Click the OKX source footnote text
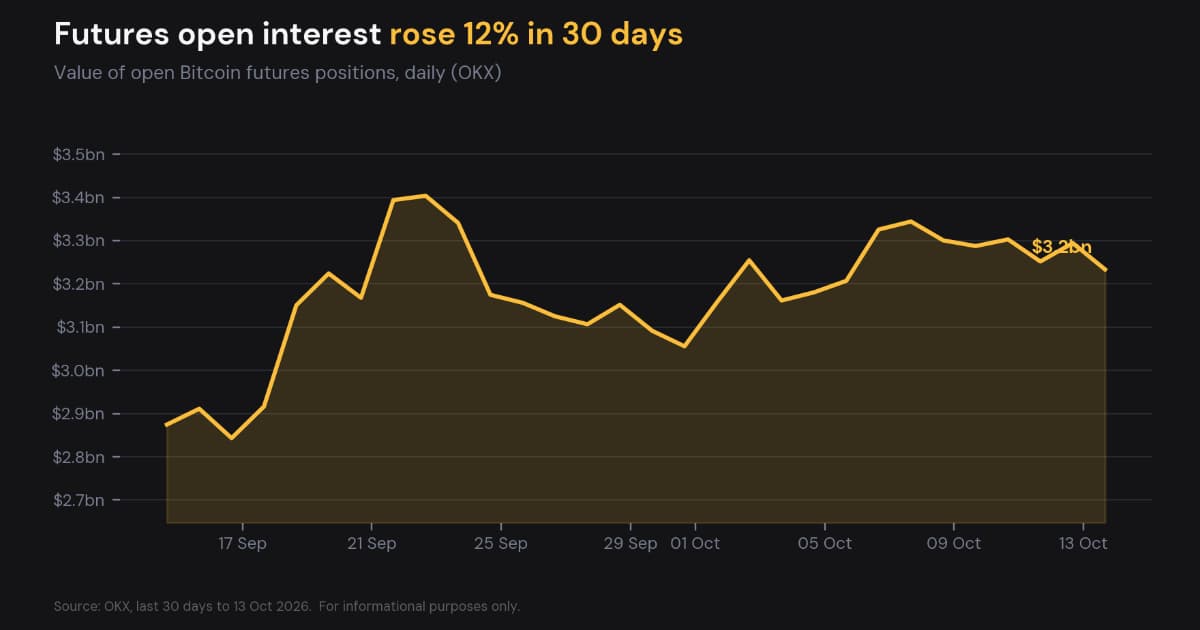 pos(287,606)
